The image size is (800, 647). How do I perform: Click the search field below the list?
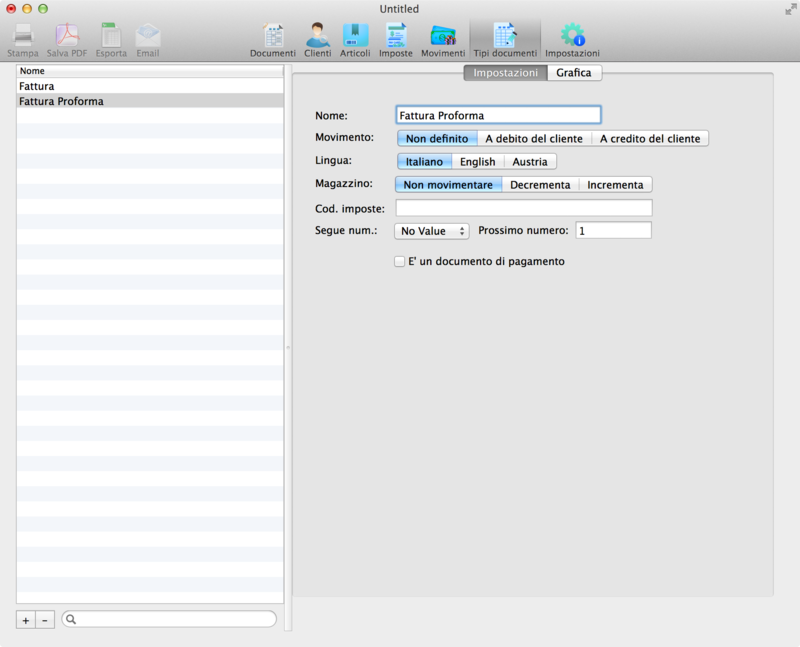click(x=170, y=620)
